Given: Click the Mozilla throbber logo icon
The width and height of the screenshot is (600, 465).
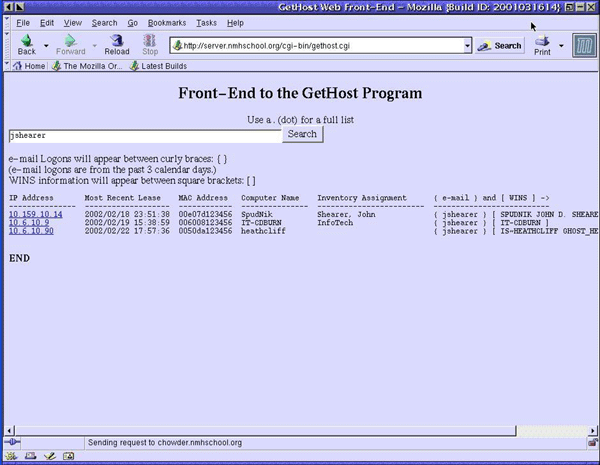Looking at the screenshot, I should tap(584, 46).
